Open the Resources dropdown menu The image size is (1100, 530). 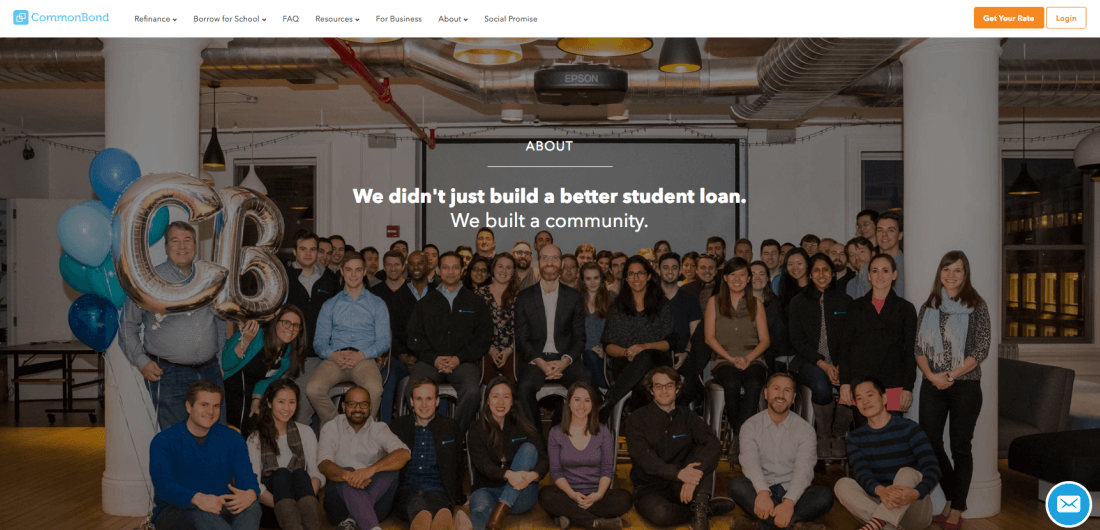[337, 19]
